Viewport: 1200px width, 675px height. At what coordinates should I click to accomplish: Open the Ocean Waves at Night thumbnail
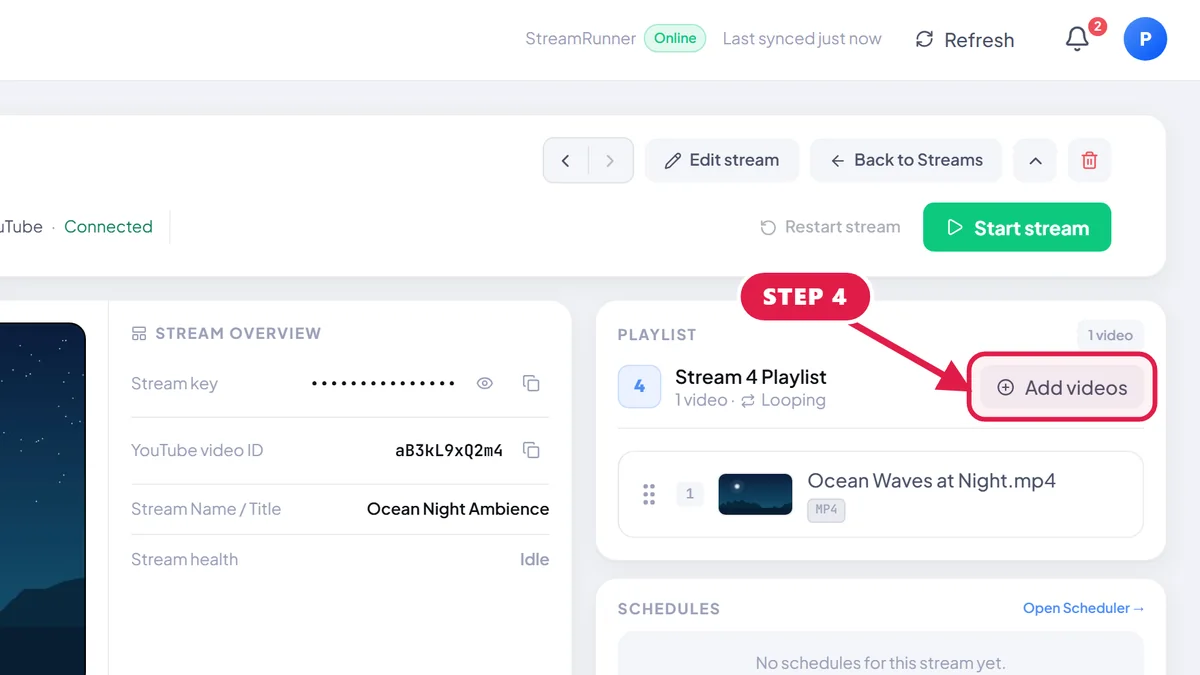click(x=755, y=494)
